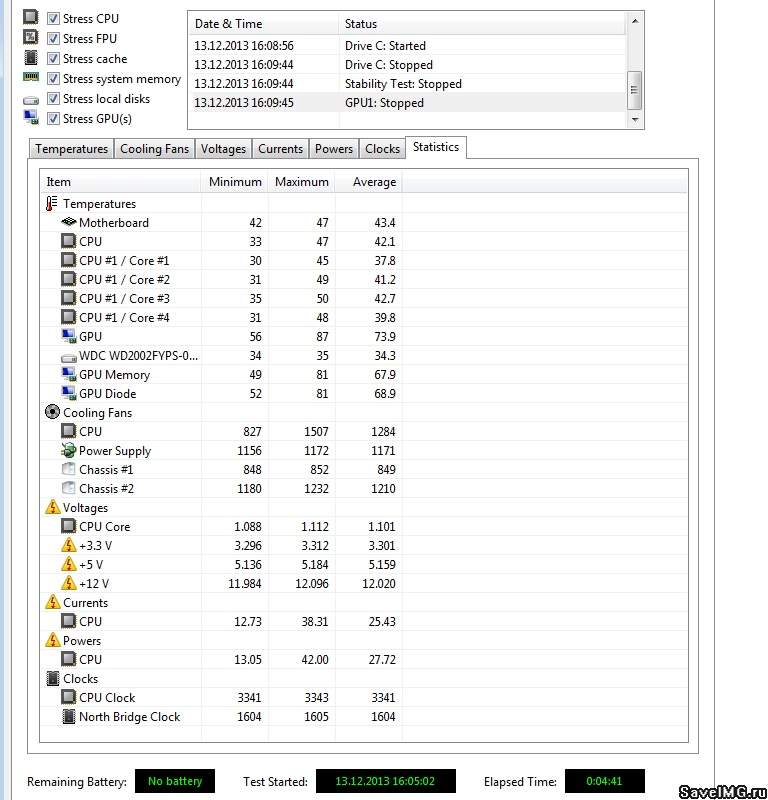Switch to the Temperatures tab

point(71,149)
